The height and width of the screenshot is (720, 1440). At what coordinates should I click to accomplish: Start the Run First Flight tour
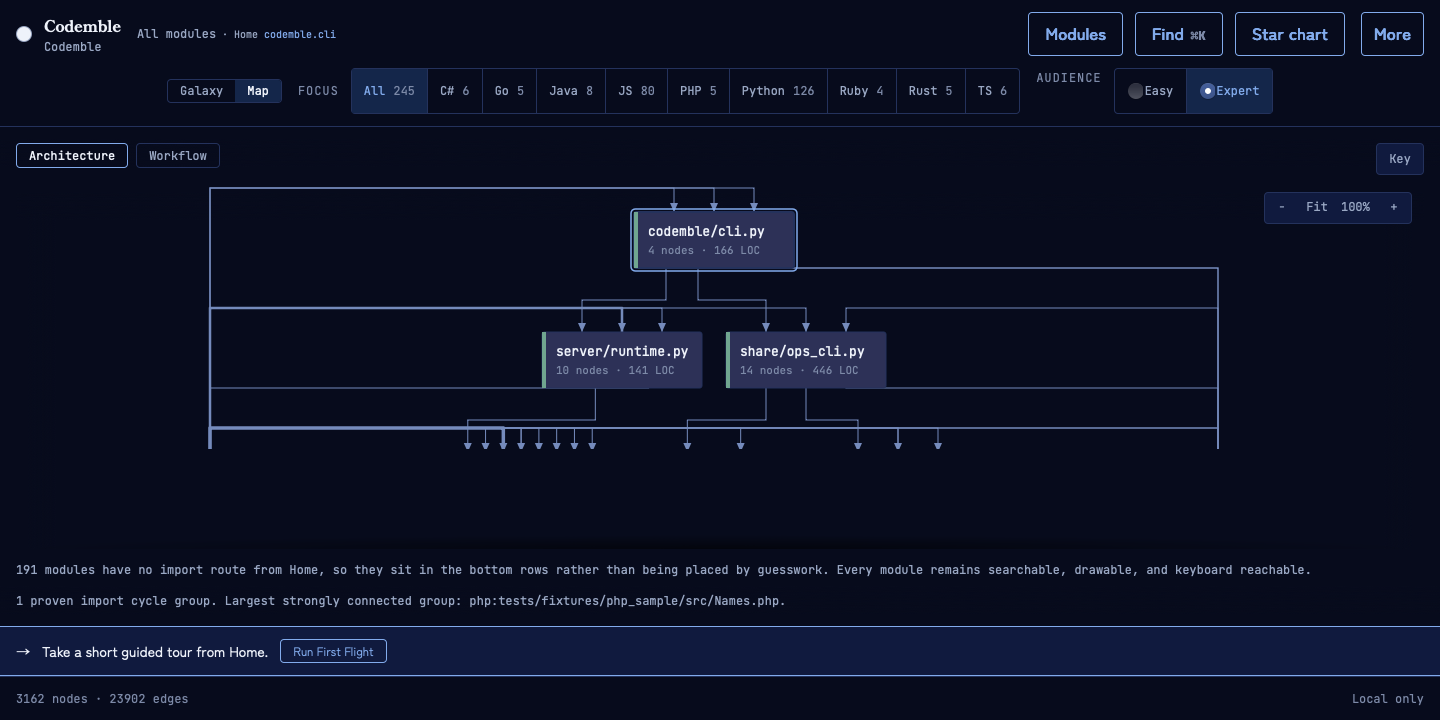point(333,652)
